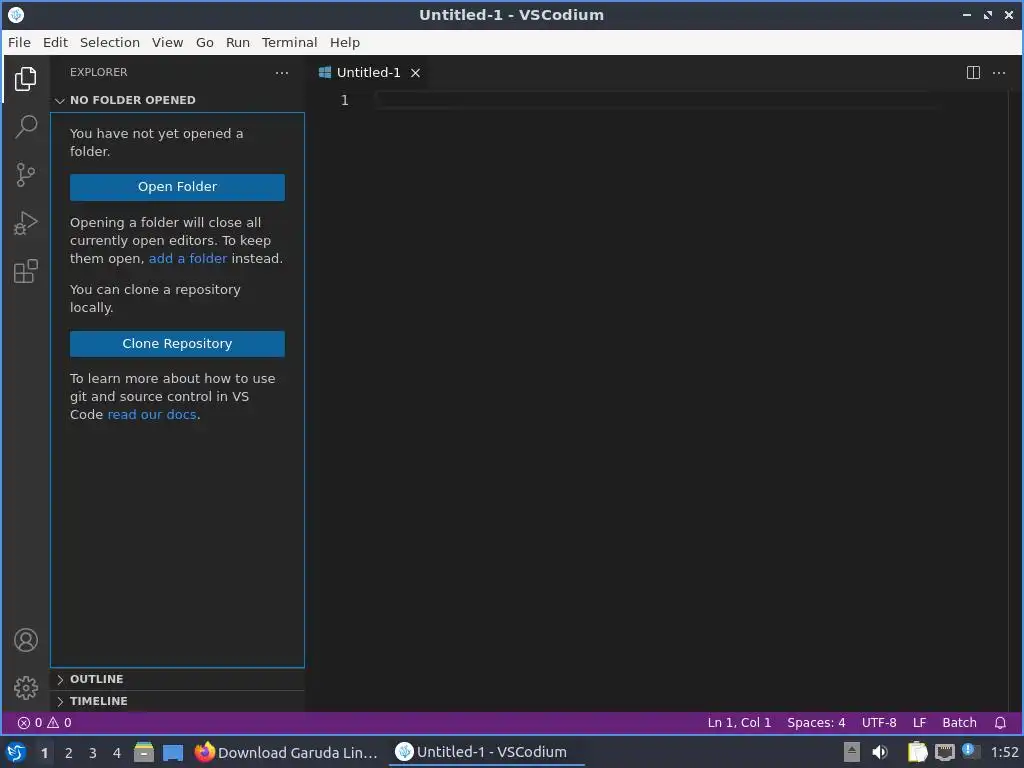Viewport: 1024px width, 768px height.
Task: Follow the 'read our docs' link
Action: click(x=152, y=415)
